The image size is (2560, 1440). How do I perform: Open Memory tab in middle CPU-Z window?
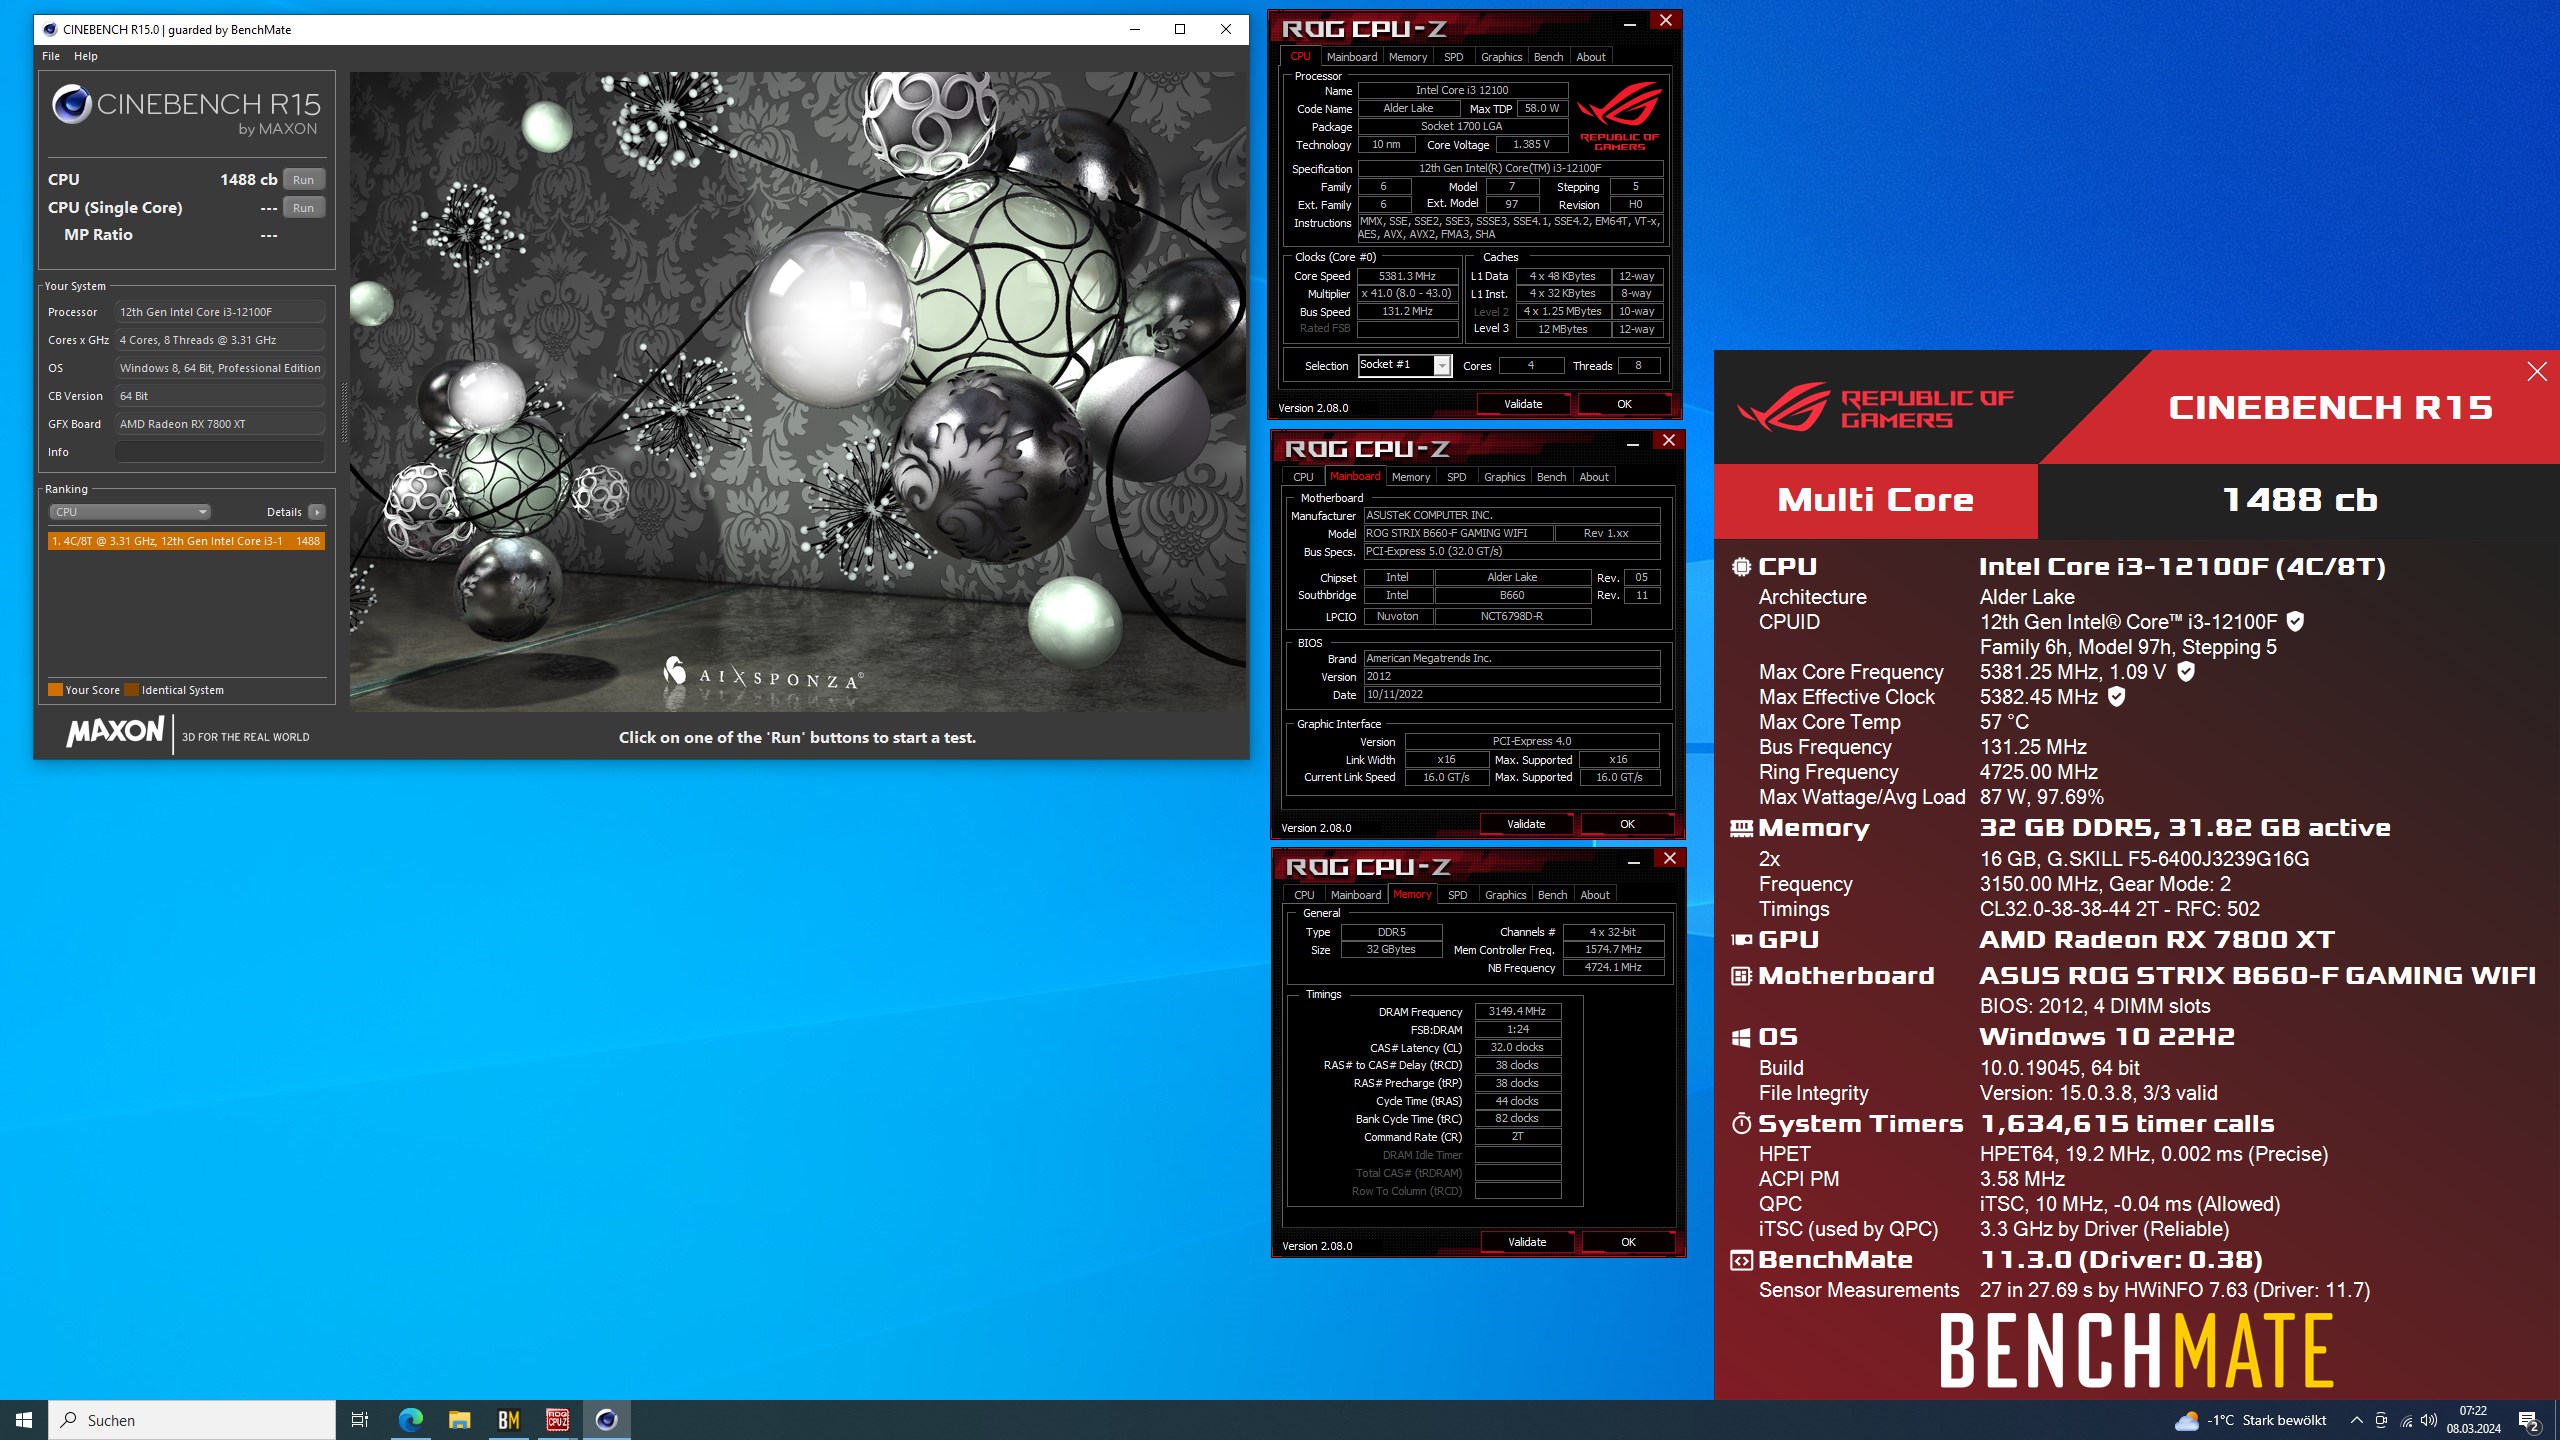1411,477
